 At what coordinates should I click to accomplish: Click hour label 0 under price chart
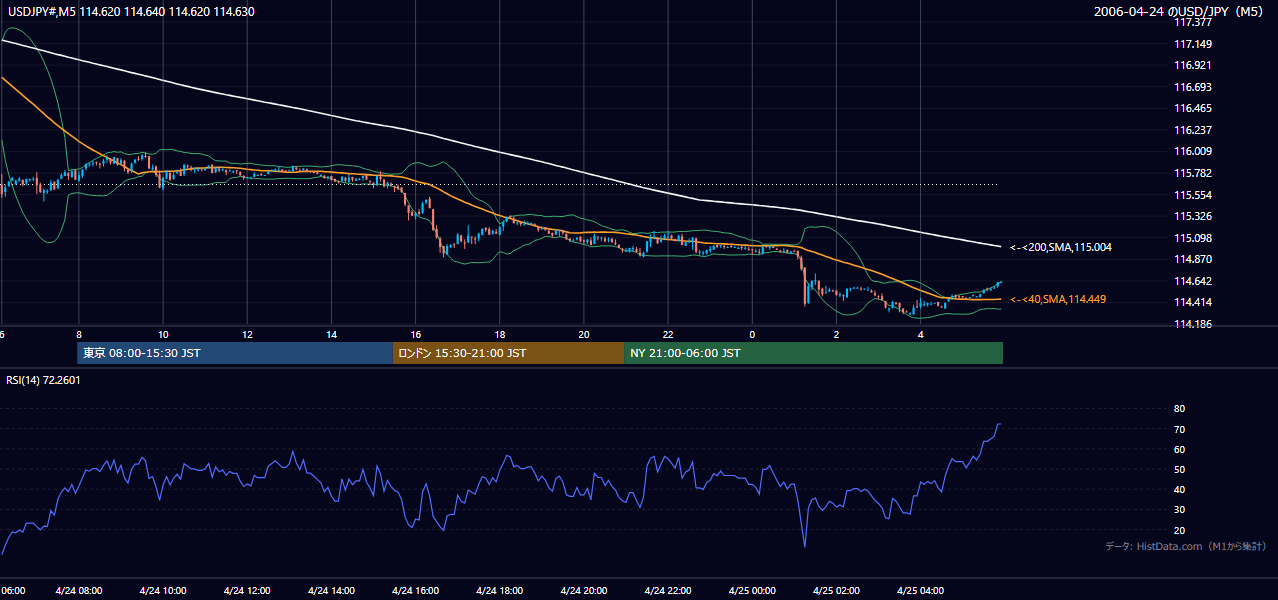753,334
